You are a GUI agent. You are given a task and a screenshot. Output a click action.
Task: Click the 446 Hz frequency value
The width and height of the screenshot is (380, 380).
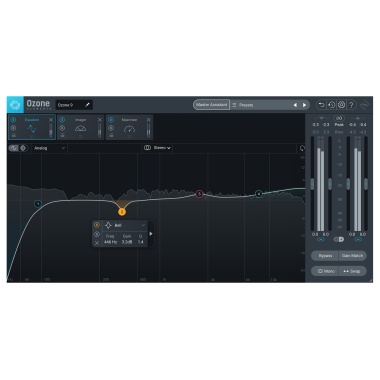coord(110,242)
